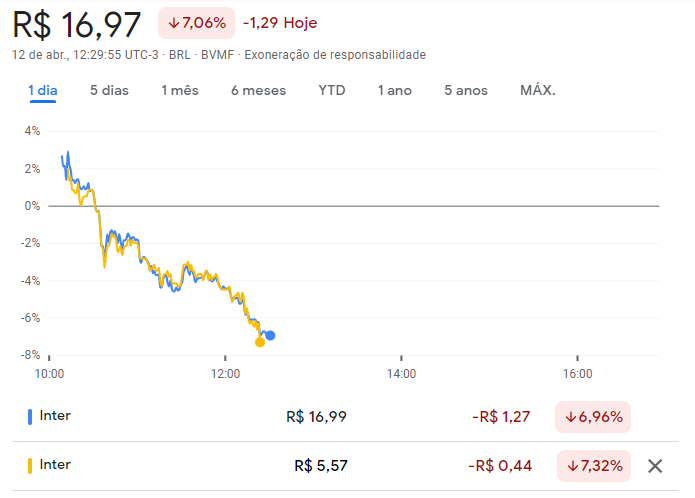This screenshot has width=695, height=498.
Task: Select the YTD tab
Action: (x=332, y=90)
